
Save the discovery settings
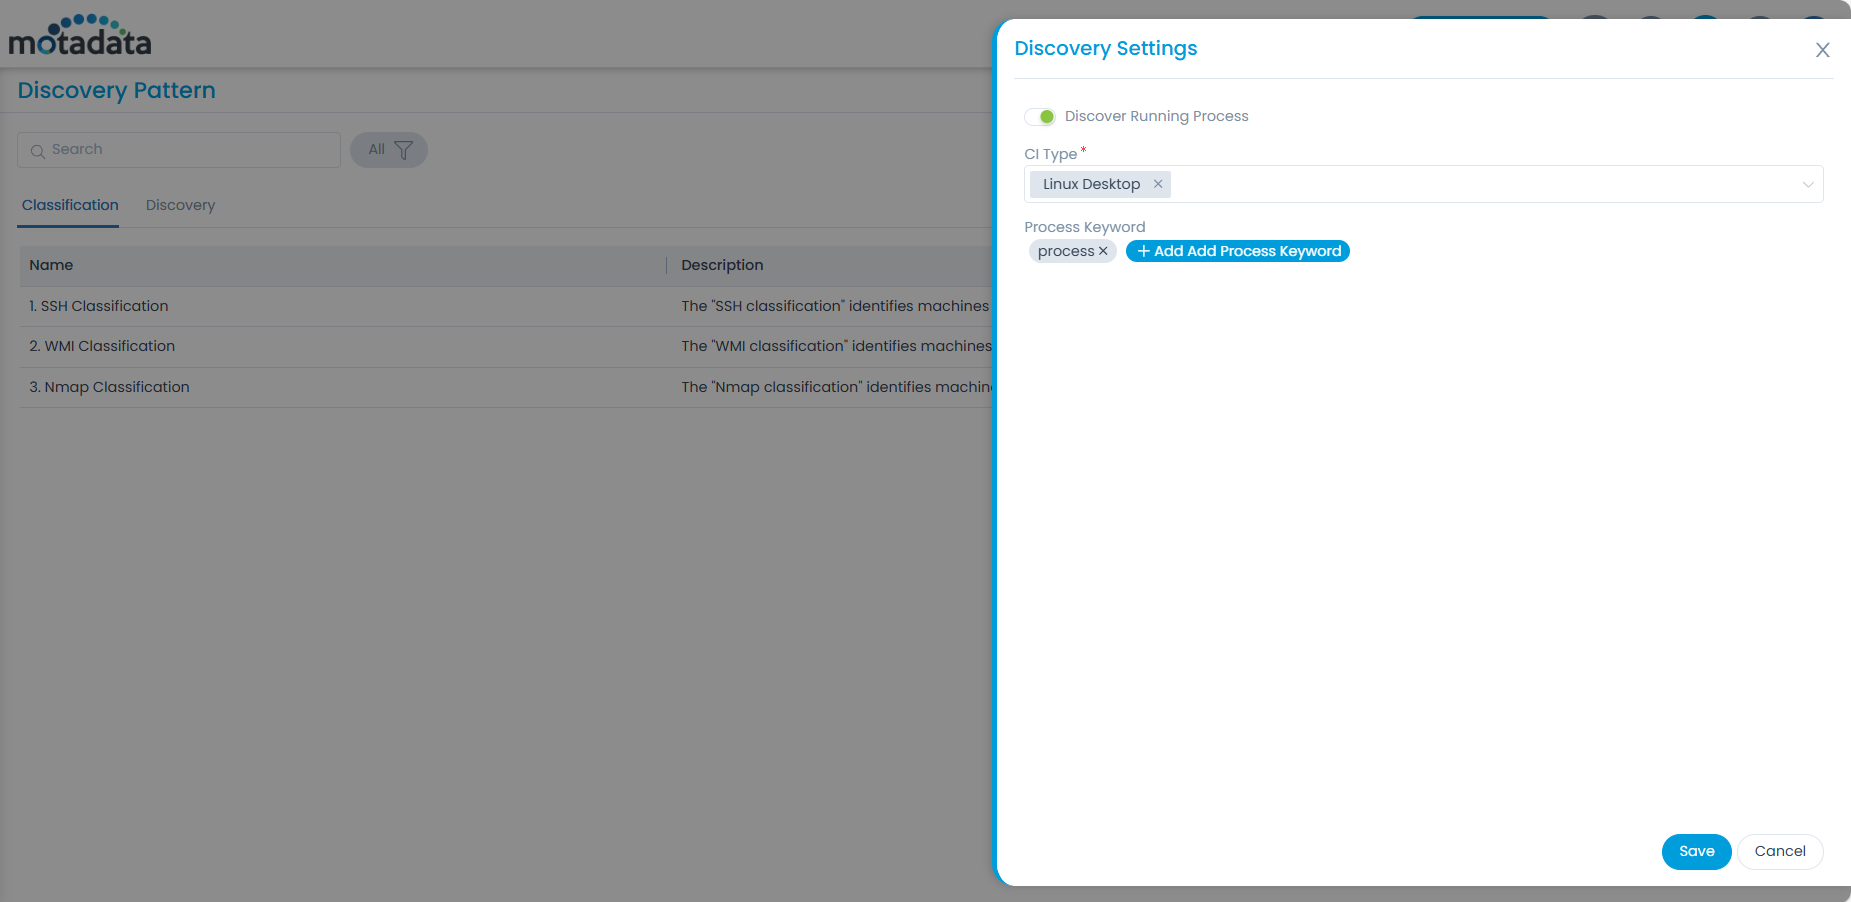pos(1696,851)
